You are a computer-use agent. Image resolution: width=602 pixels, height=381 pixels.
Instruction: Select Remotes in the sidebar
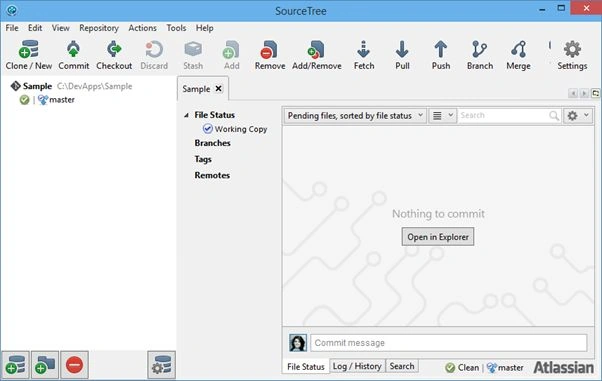click(x=212, y=175)
